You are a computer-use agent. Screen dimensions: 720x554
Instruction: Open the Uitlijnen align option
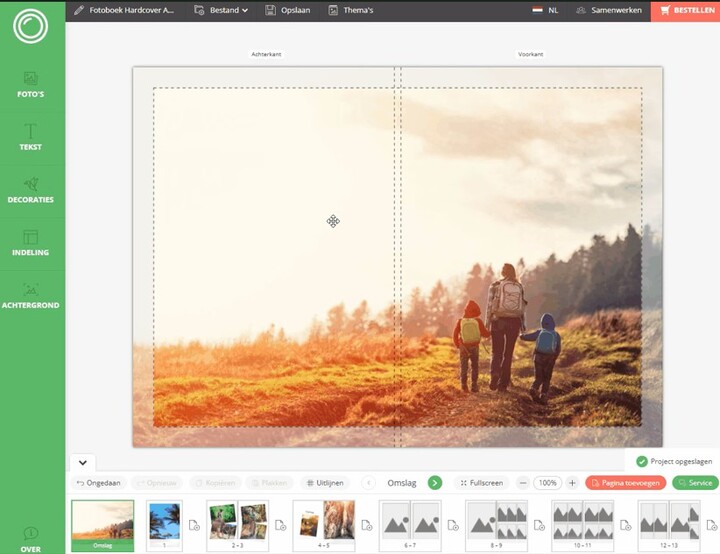point(325,483)
